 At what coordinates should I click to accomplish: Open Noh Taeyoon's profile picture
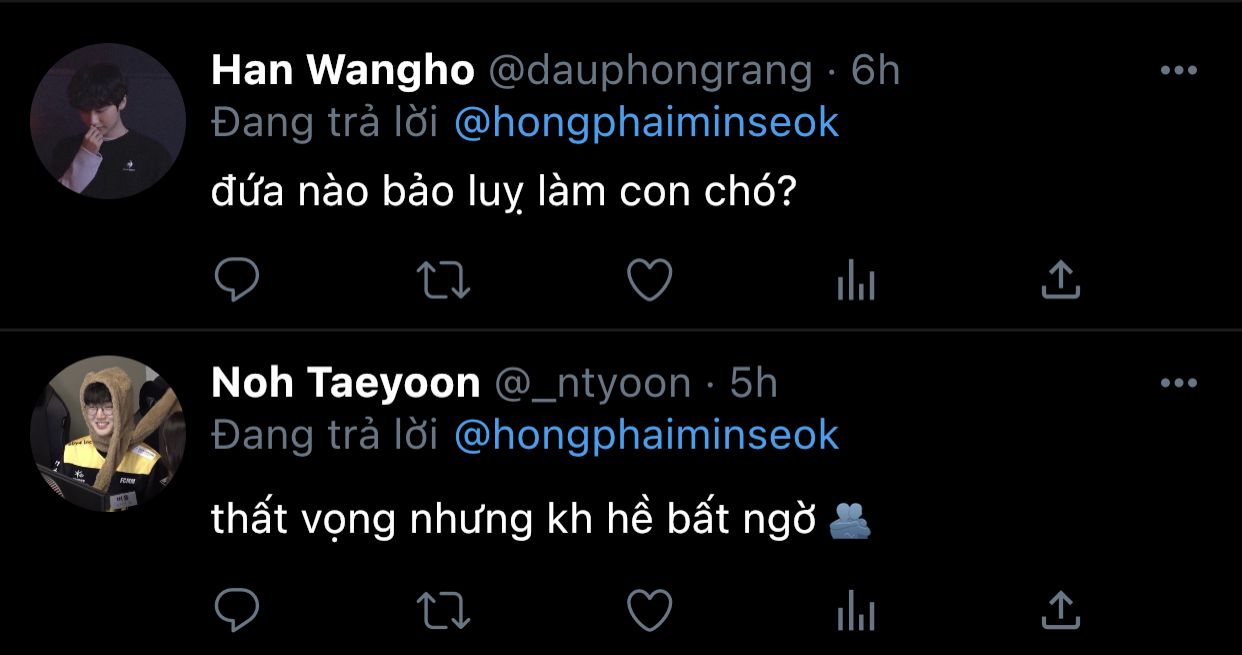click(x=108, y=434)
